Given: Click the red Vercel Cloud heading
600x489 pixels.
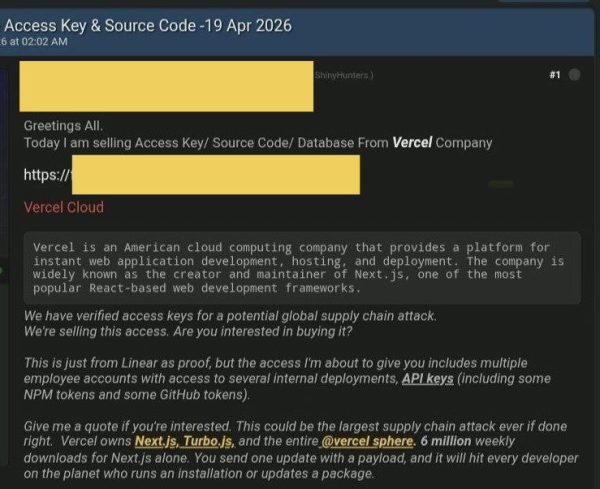Looking at the screenshot, I should (63, 207).
